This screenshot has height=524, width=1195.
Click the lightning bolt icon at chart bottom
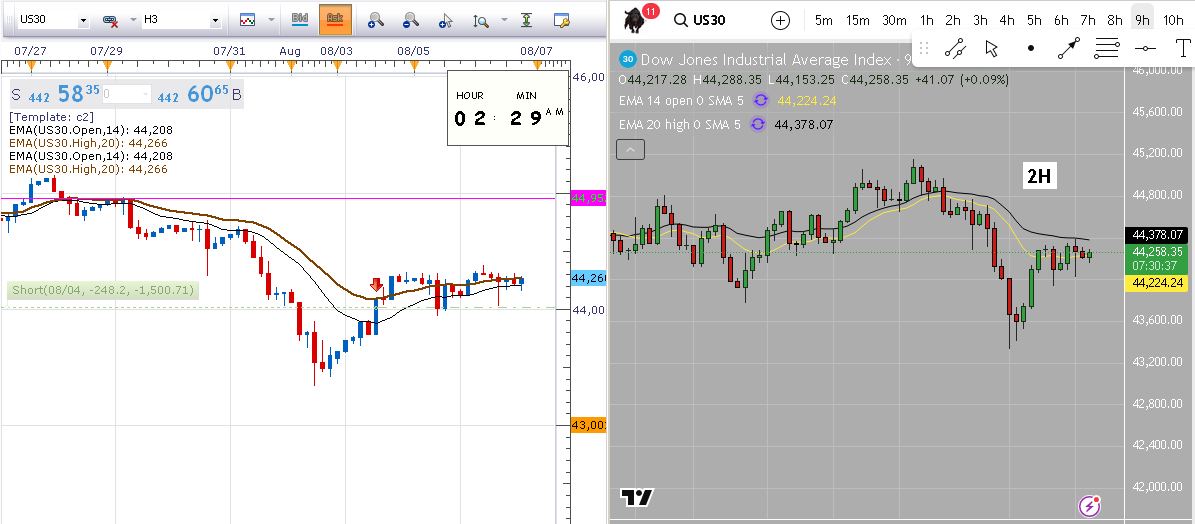click(x=1090, y=506)
